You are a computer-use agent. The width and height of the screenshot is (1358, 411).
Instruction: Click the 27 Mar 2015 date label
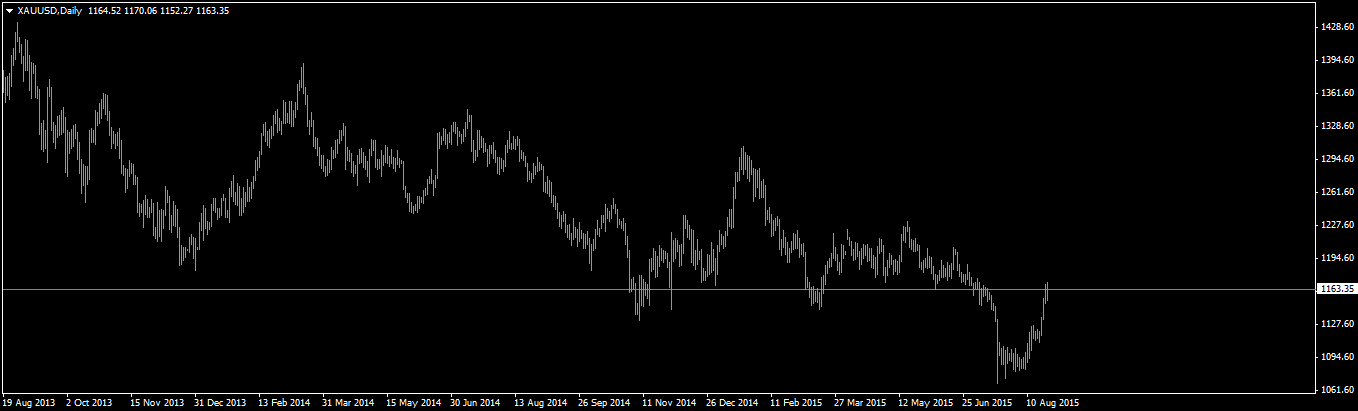tap(860, 403)
